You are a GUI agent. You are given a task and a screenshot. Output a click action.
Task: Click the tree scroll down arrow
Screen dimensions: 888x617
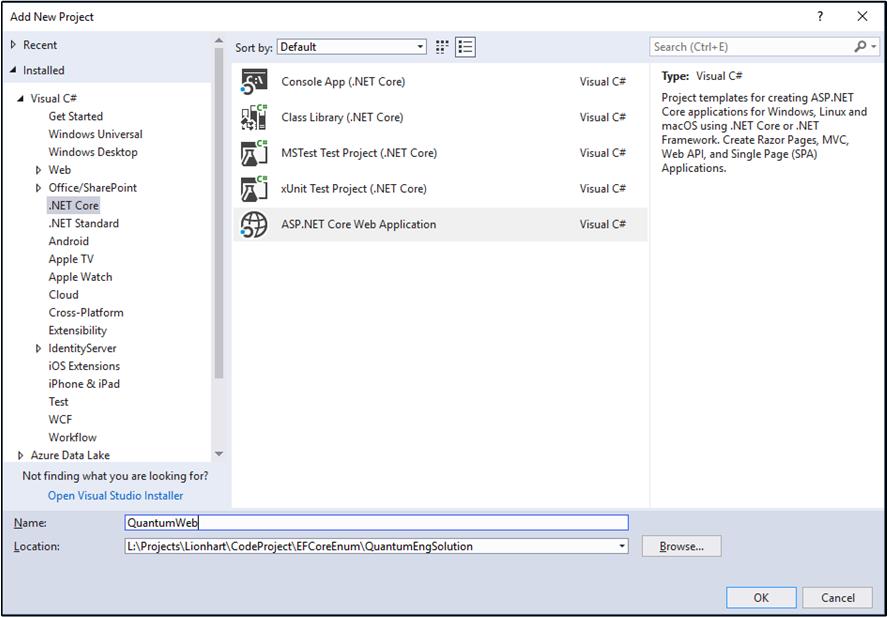tap(219, 454)
